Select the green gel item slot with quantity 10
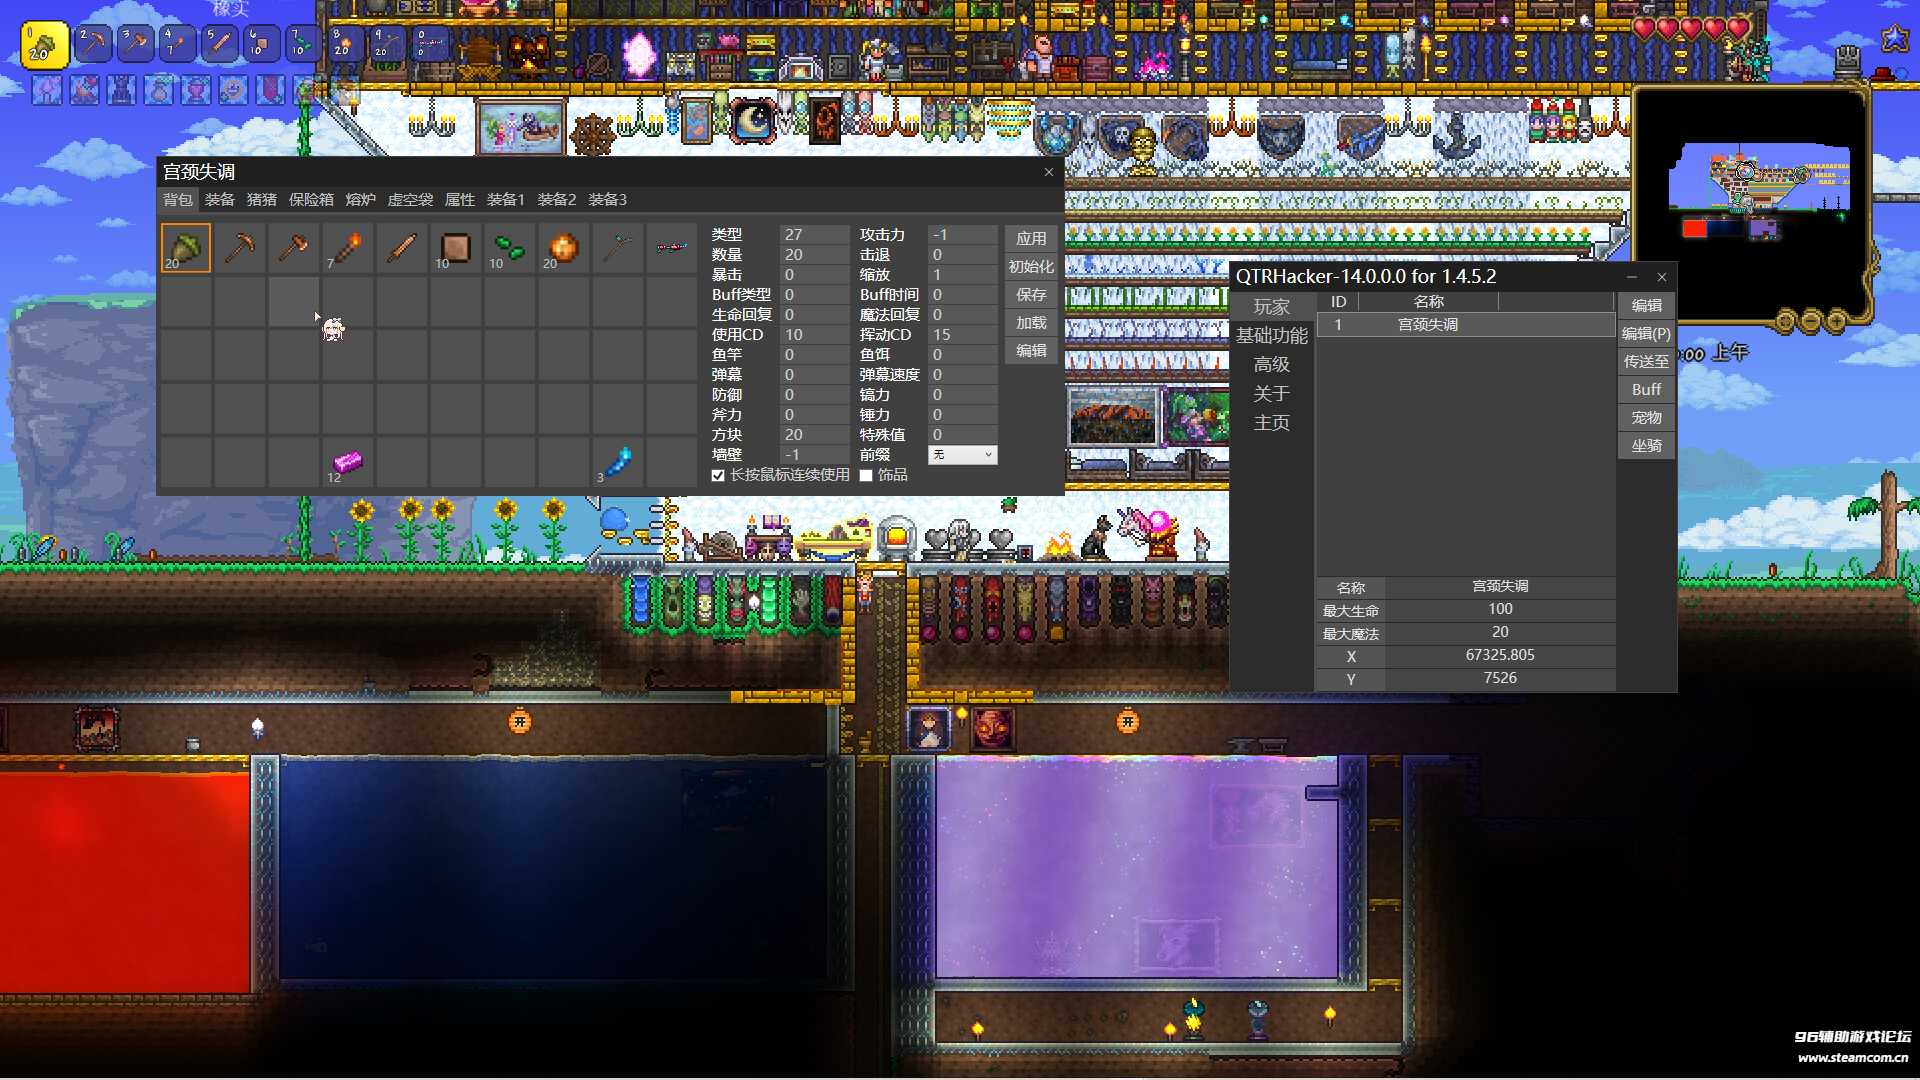This screenshot has height=1080, width=1920. click(x=509, y=247)
